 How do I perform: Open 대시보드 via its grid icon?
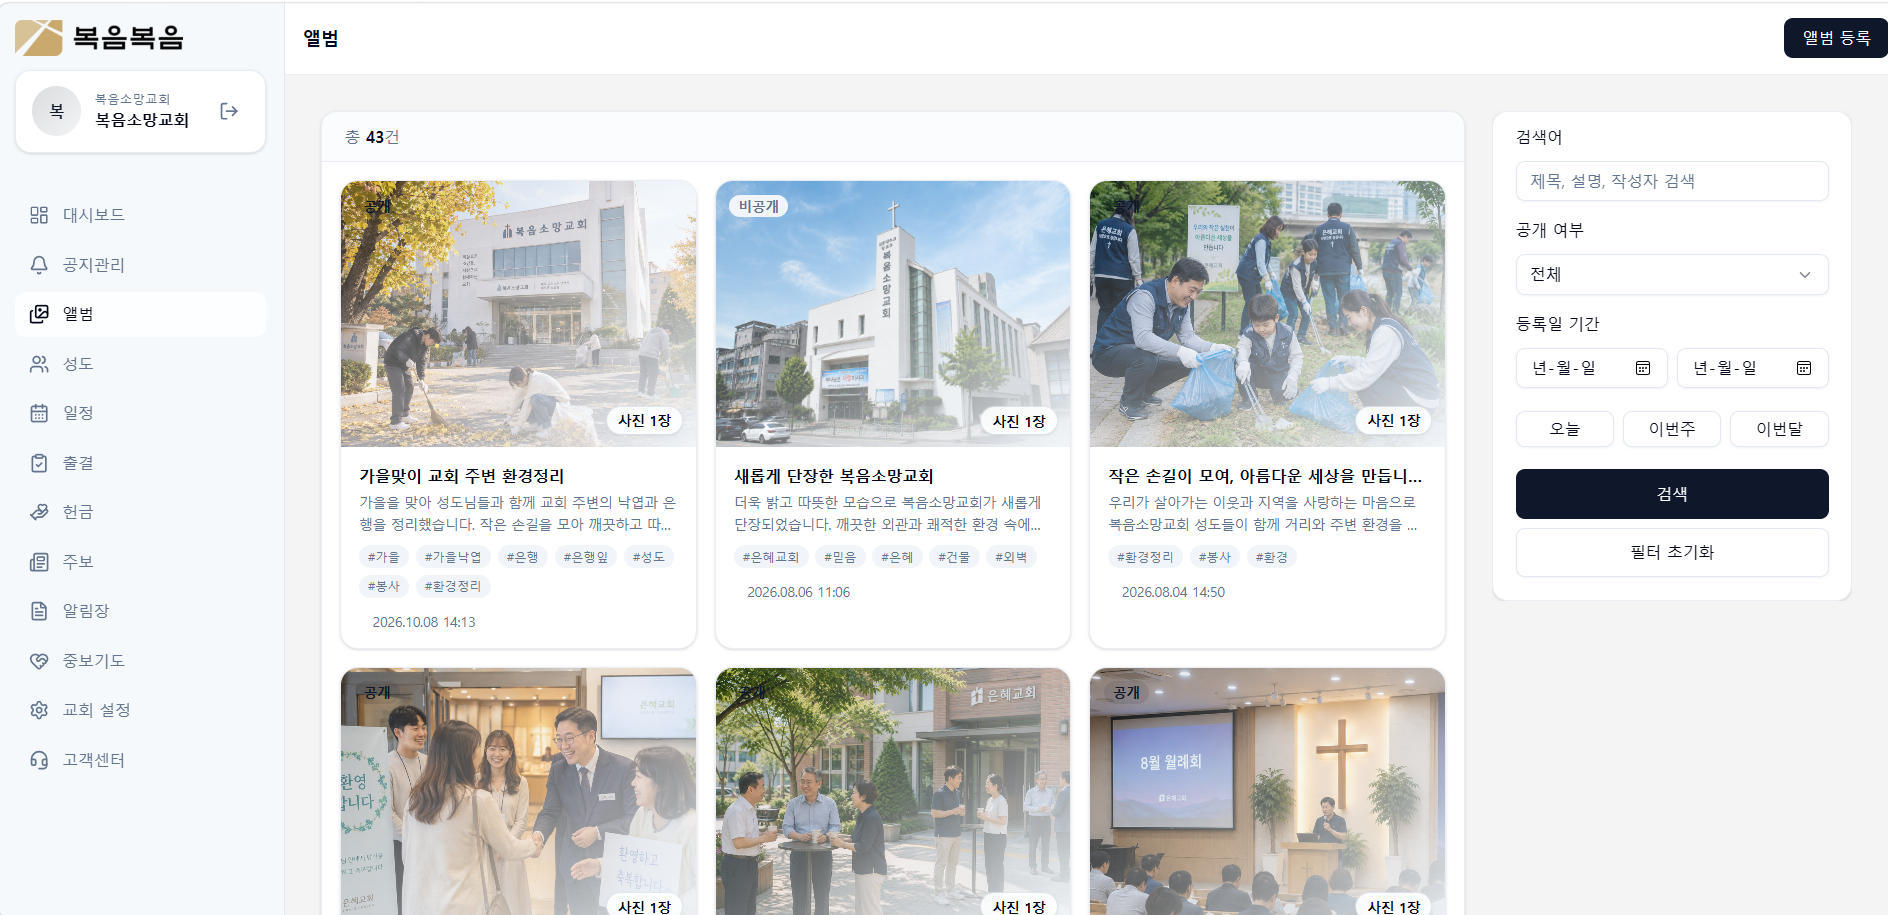click(39, 215)
